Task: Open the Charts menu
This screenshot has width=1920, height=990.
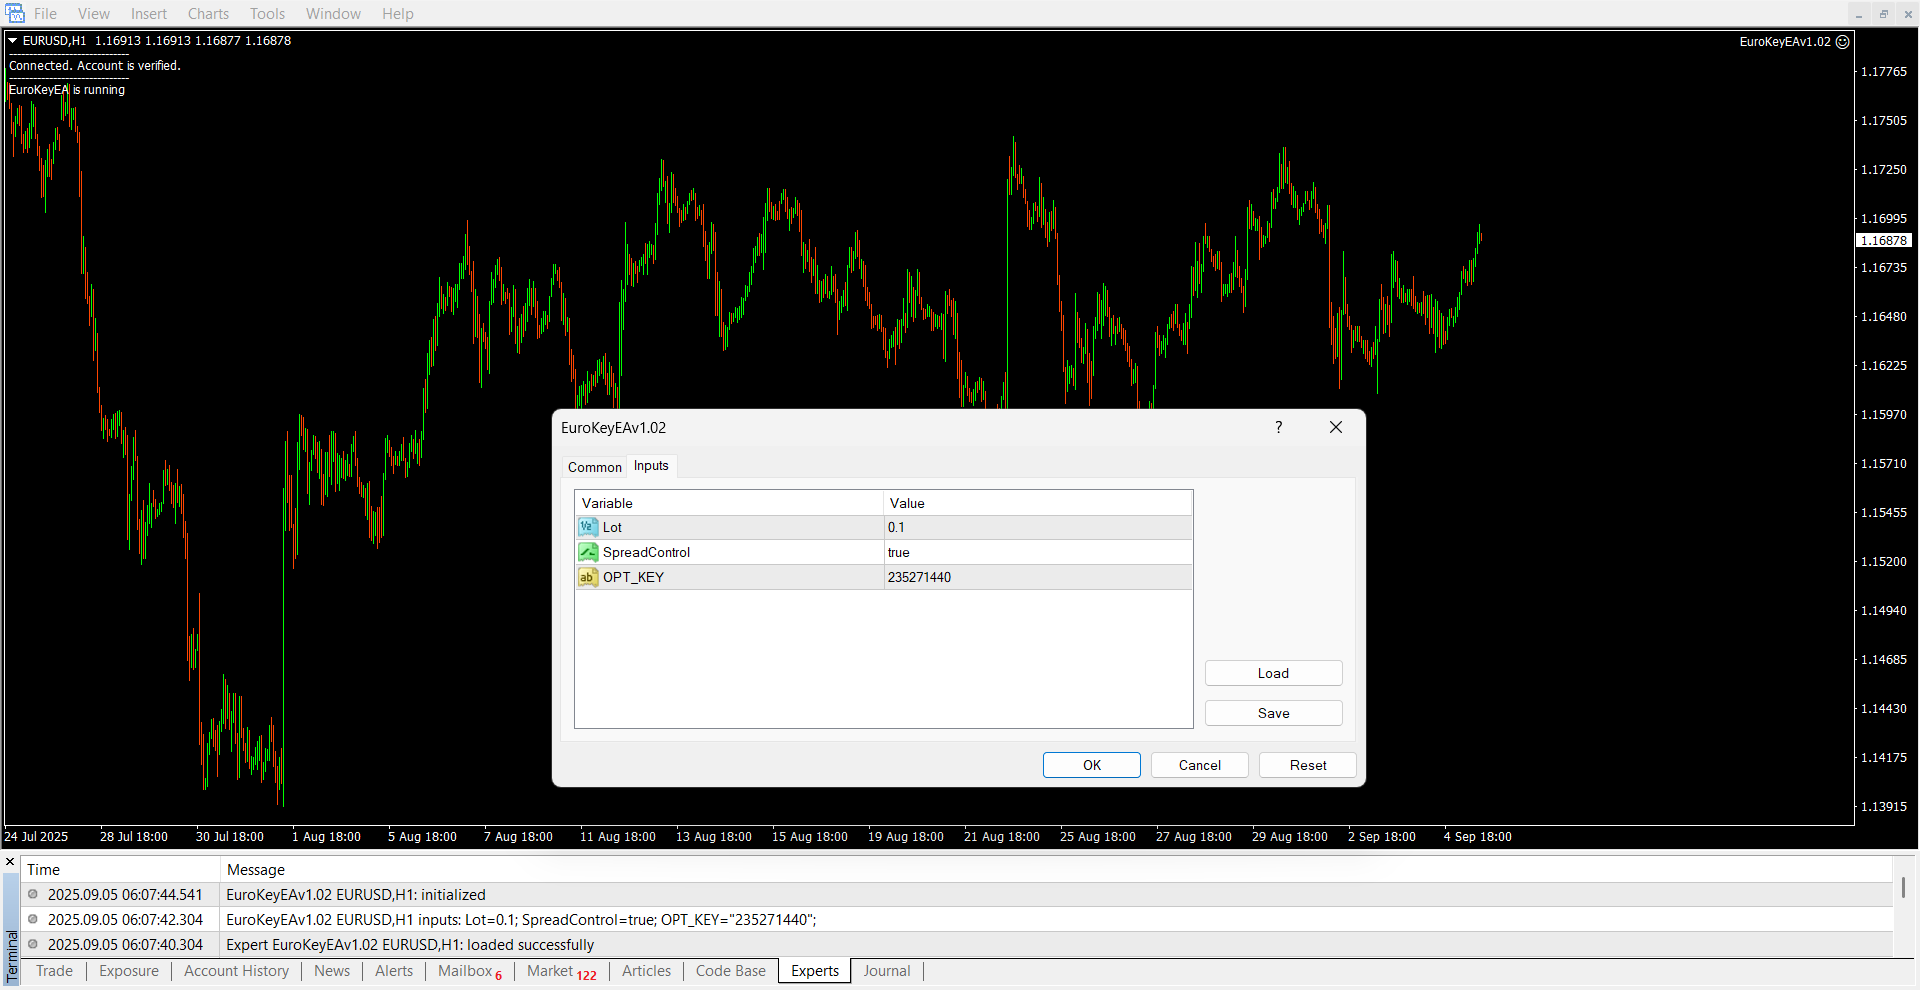Action: tap(208, 14)
